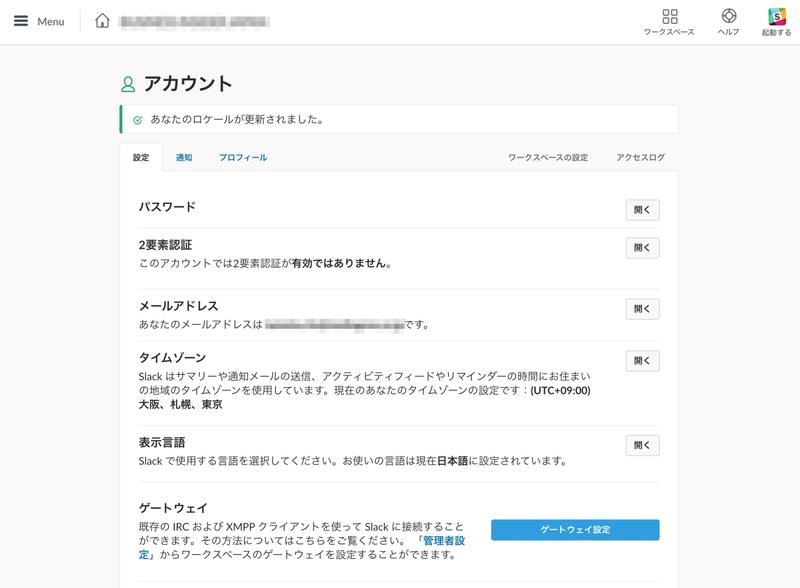Open the アクセスログ tab
800x588 pixels.
(640, 157)
